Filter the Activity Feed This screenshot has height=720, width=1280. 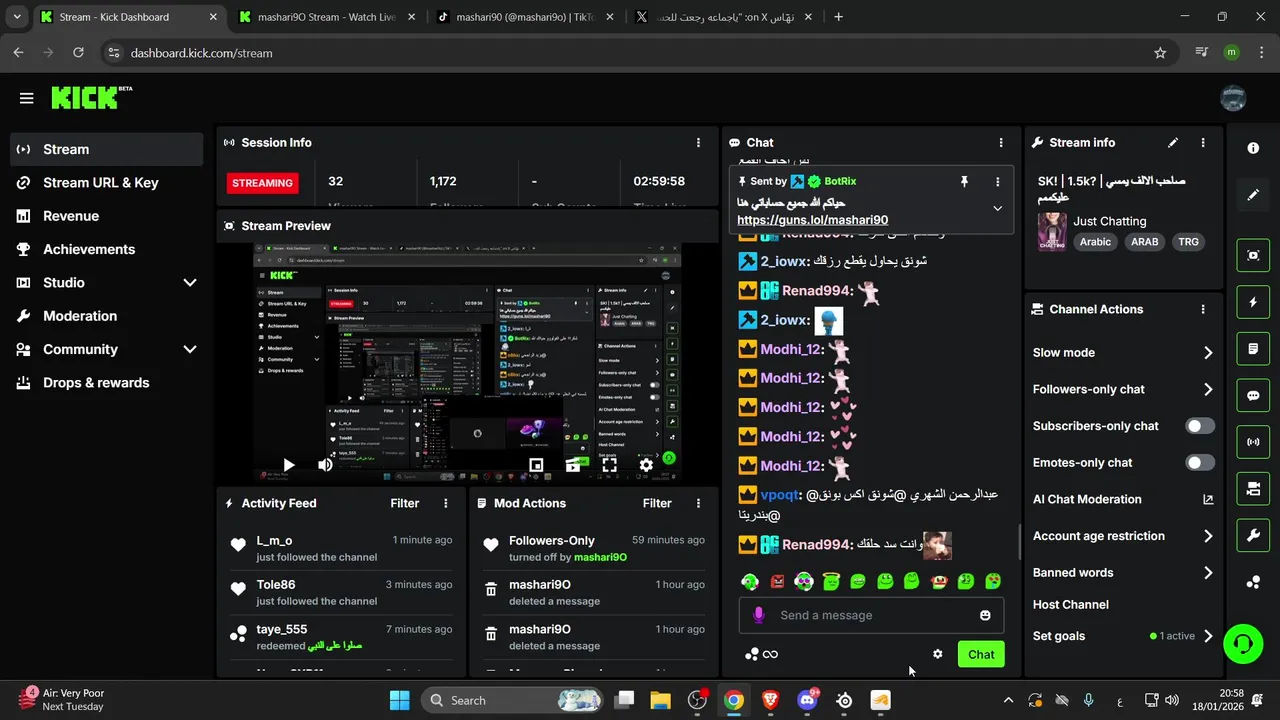pos(404,504)
